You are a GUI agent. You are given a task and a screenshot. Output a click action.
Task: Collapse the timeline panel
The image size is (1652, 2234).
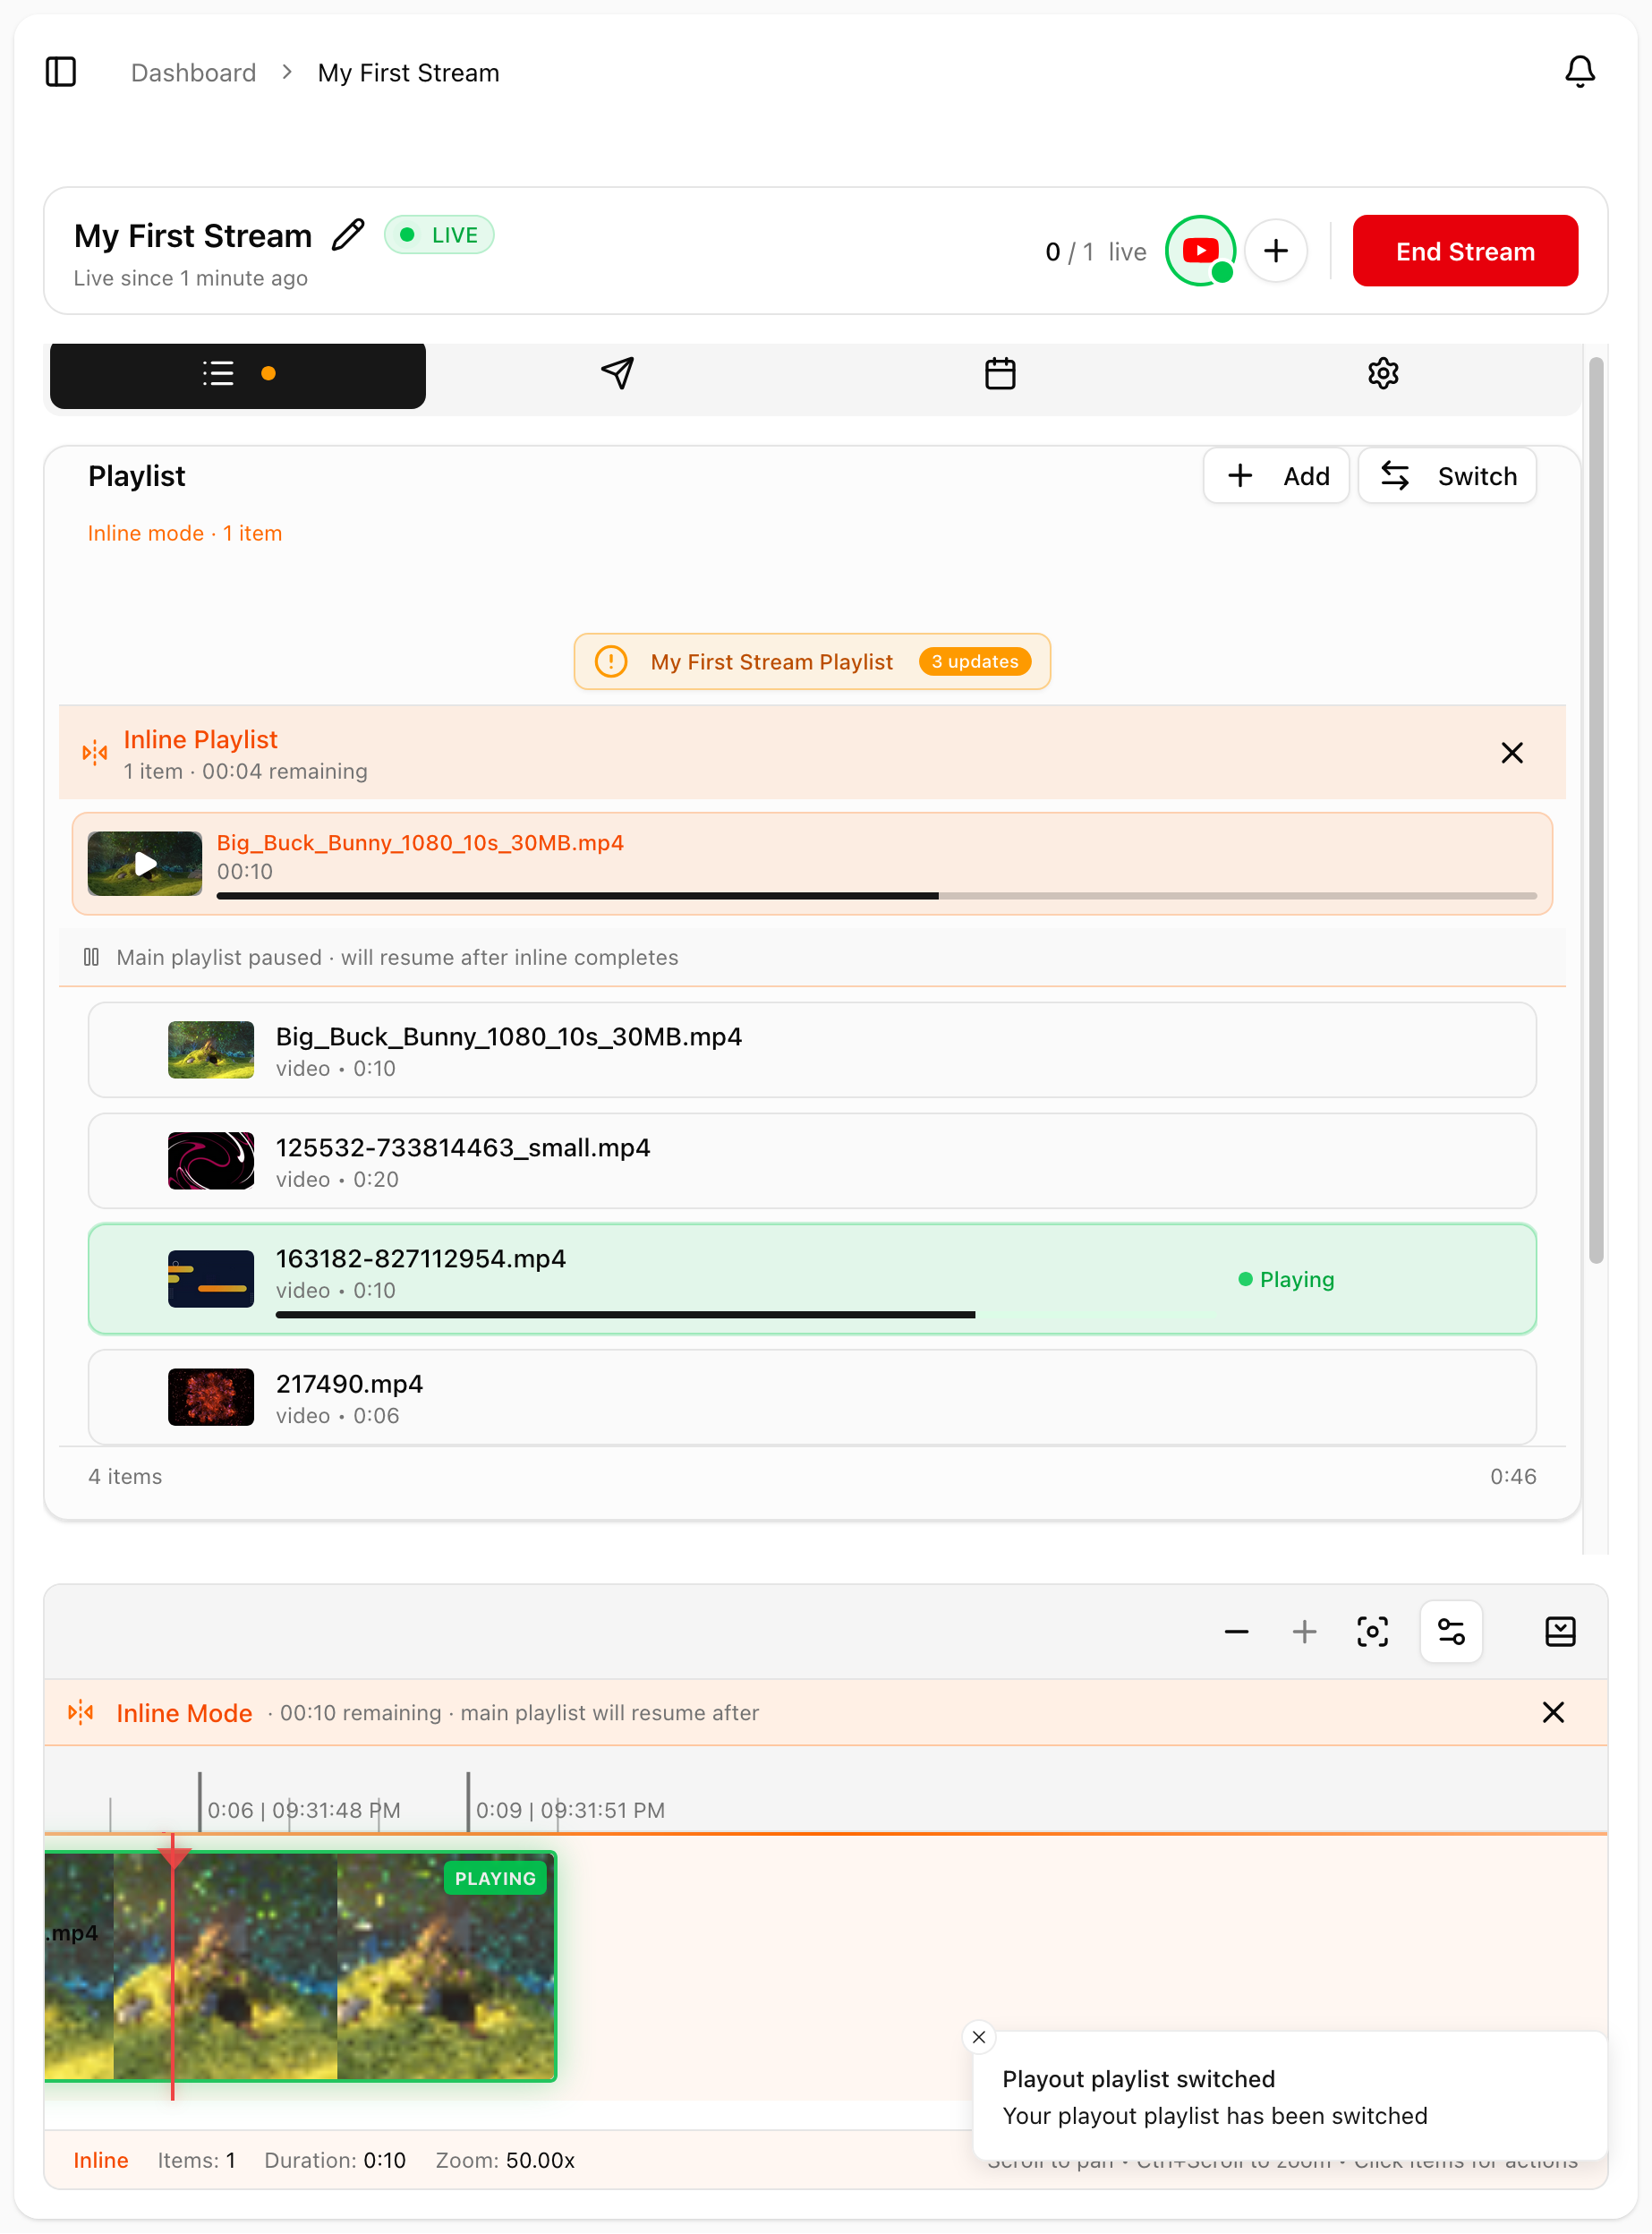(x=1559, y=1632)
